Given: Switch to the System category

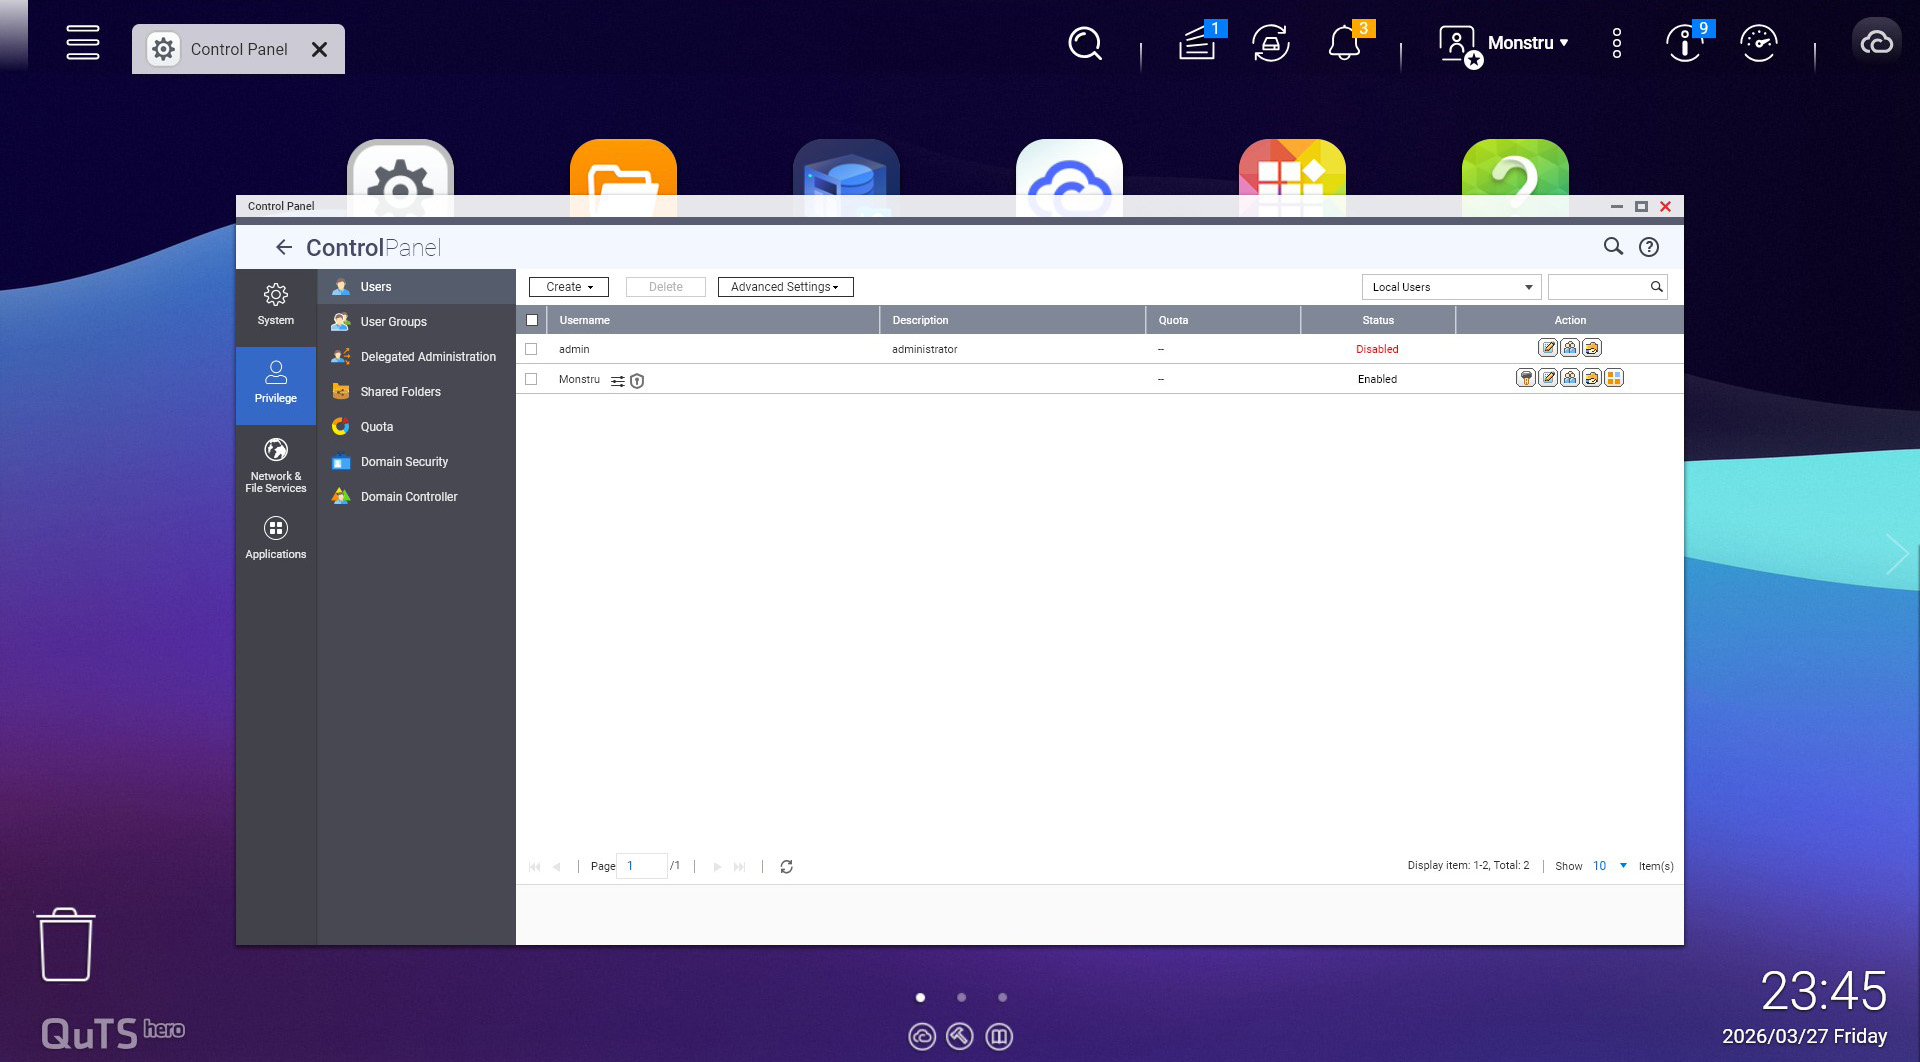Looking at the screenshot, I should pyautogui.click(x=276, y=304).
